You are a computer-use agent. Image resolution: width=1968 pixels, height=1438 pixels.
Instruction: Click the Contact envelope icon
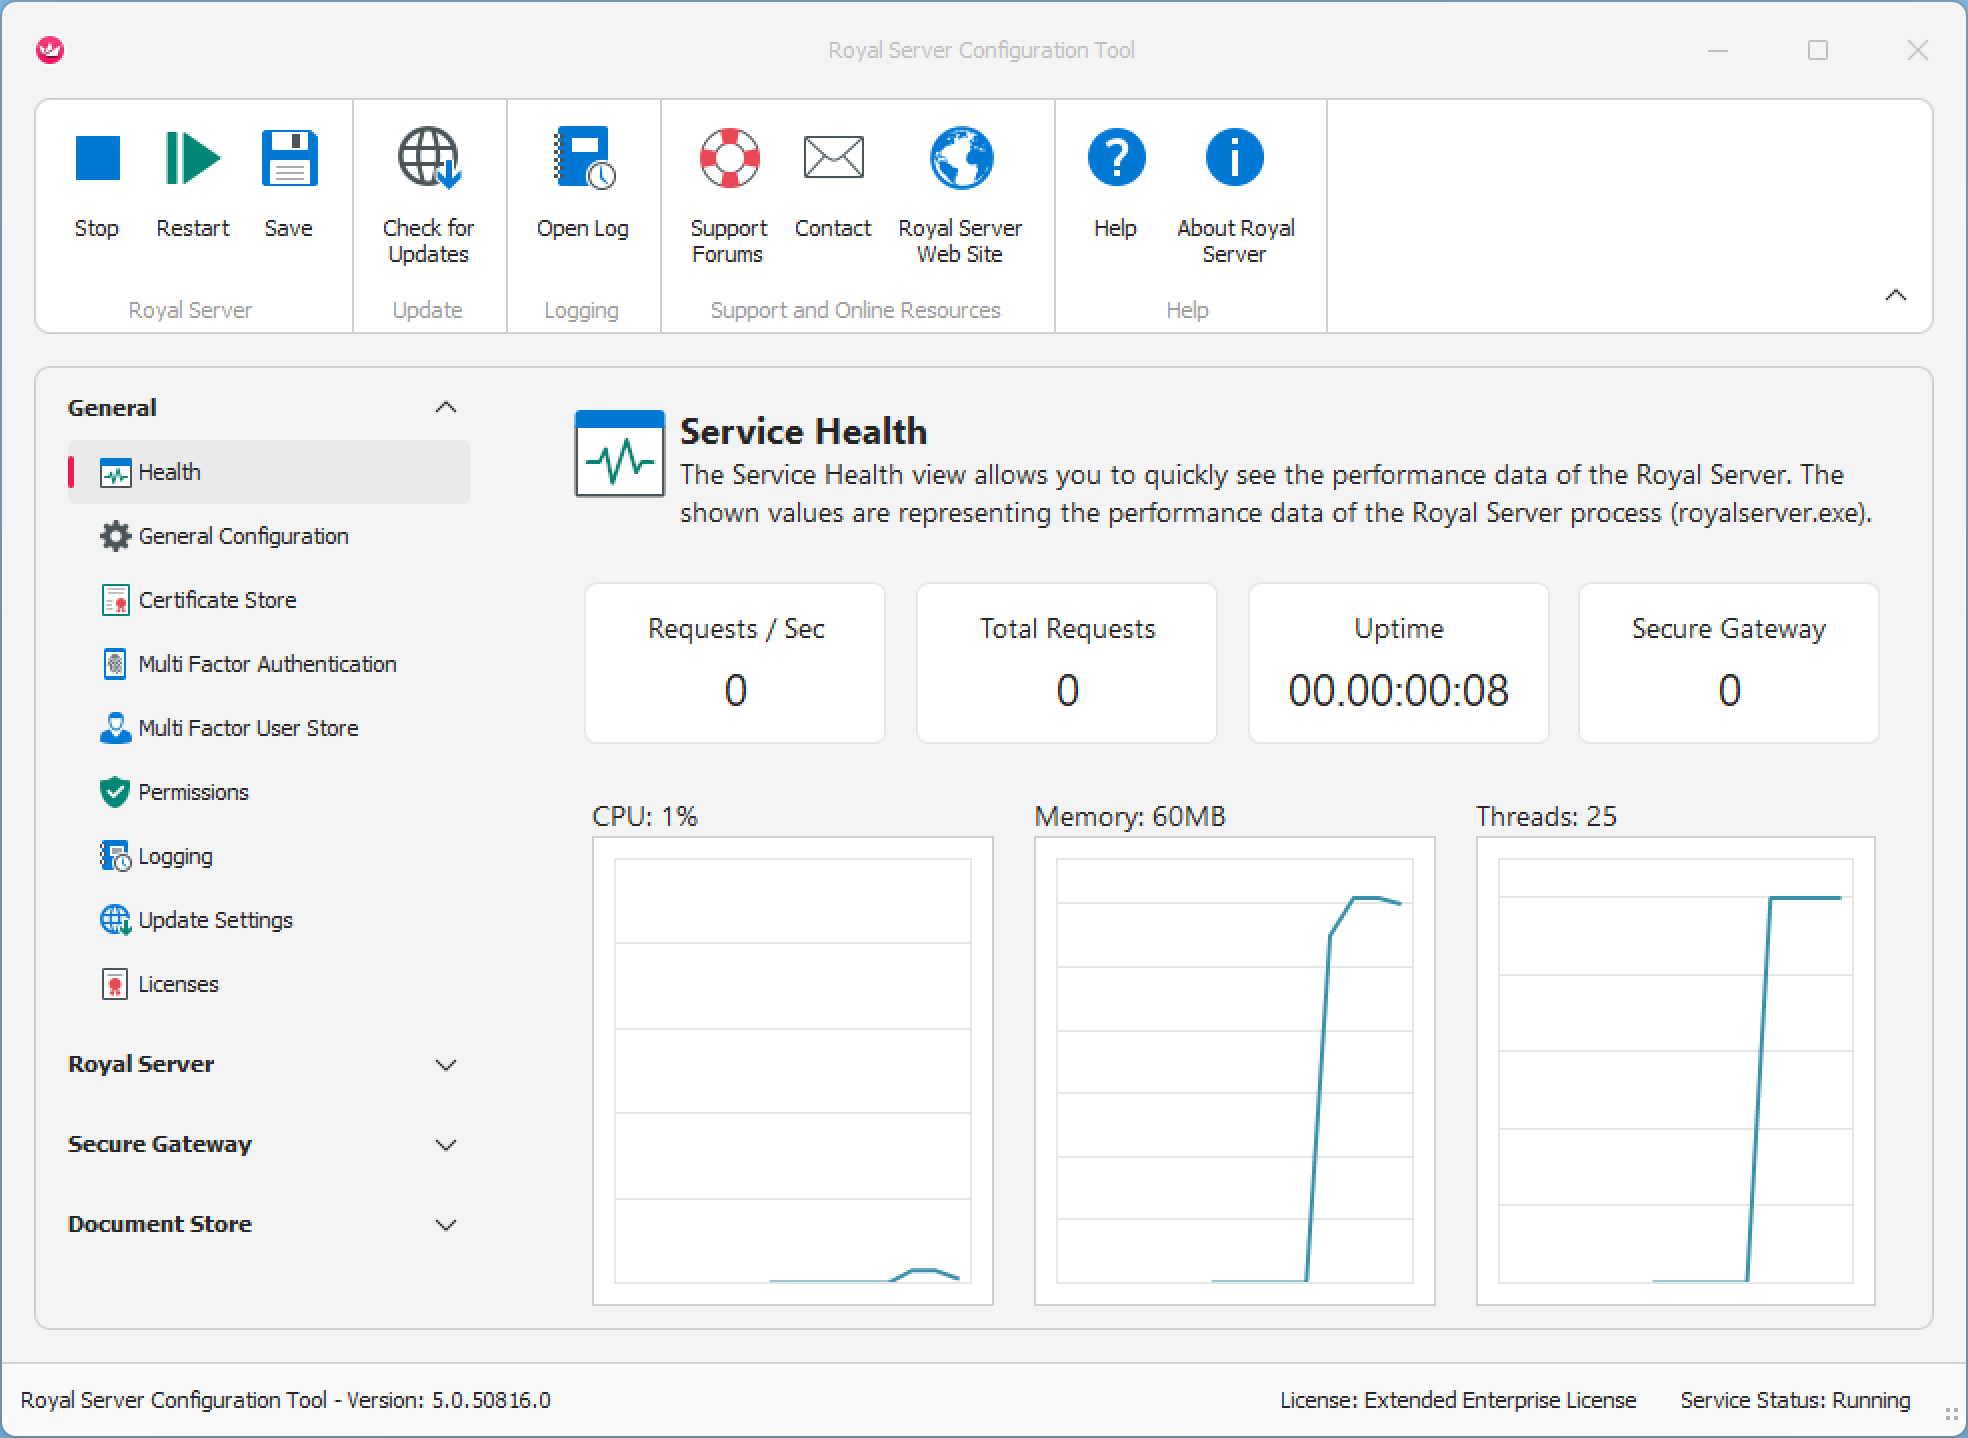(833, 159)
